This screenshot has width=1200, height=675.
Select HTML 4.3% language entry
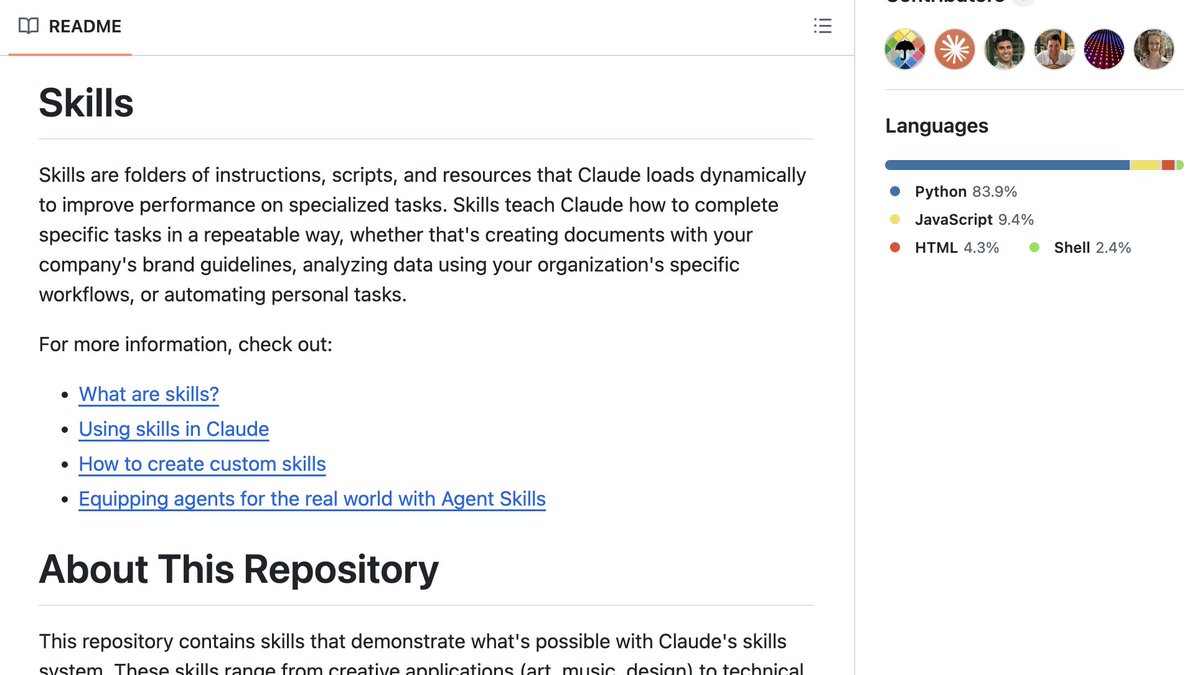pos(944,247)
